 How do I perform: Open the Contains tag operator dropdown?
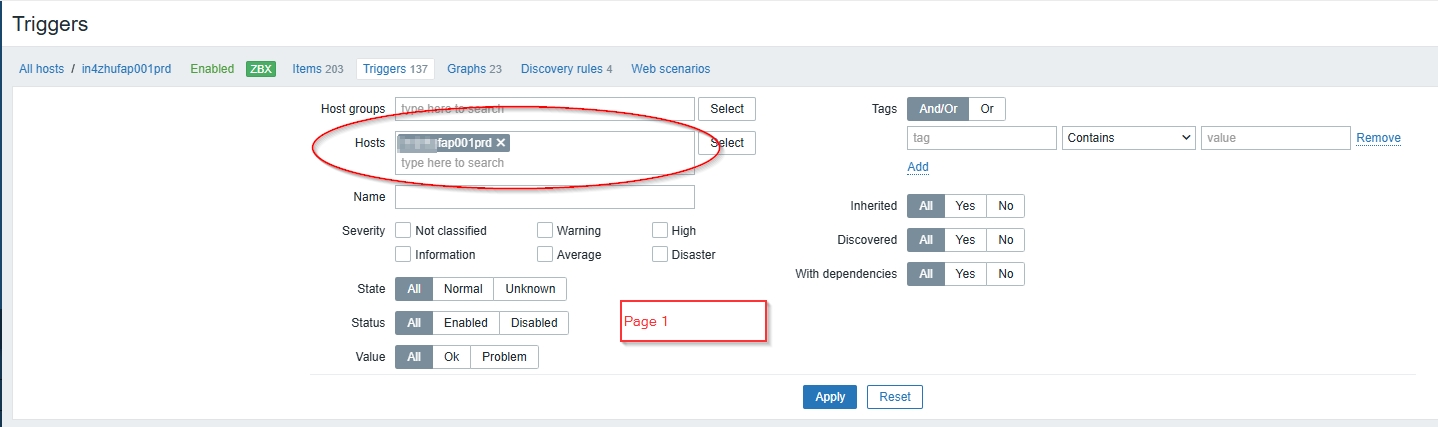[1128, 138]
